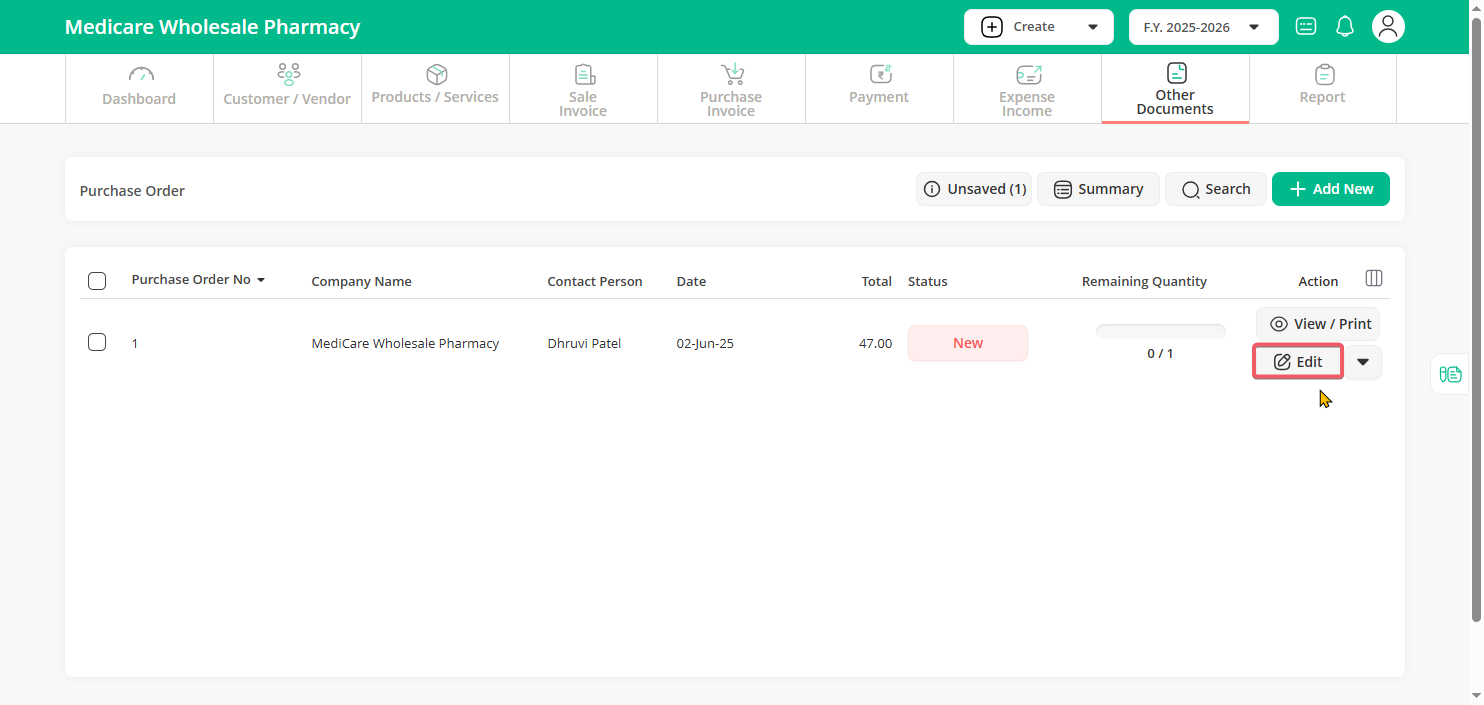Viewport: 1484px width, 705px height.
Task: Click View / Print for order 1
Action: click(x=1318, y=324)
